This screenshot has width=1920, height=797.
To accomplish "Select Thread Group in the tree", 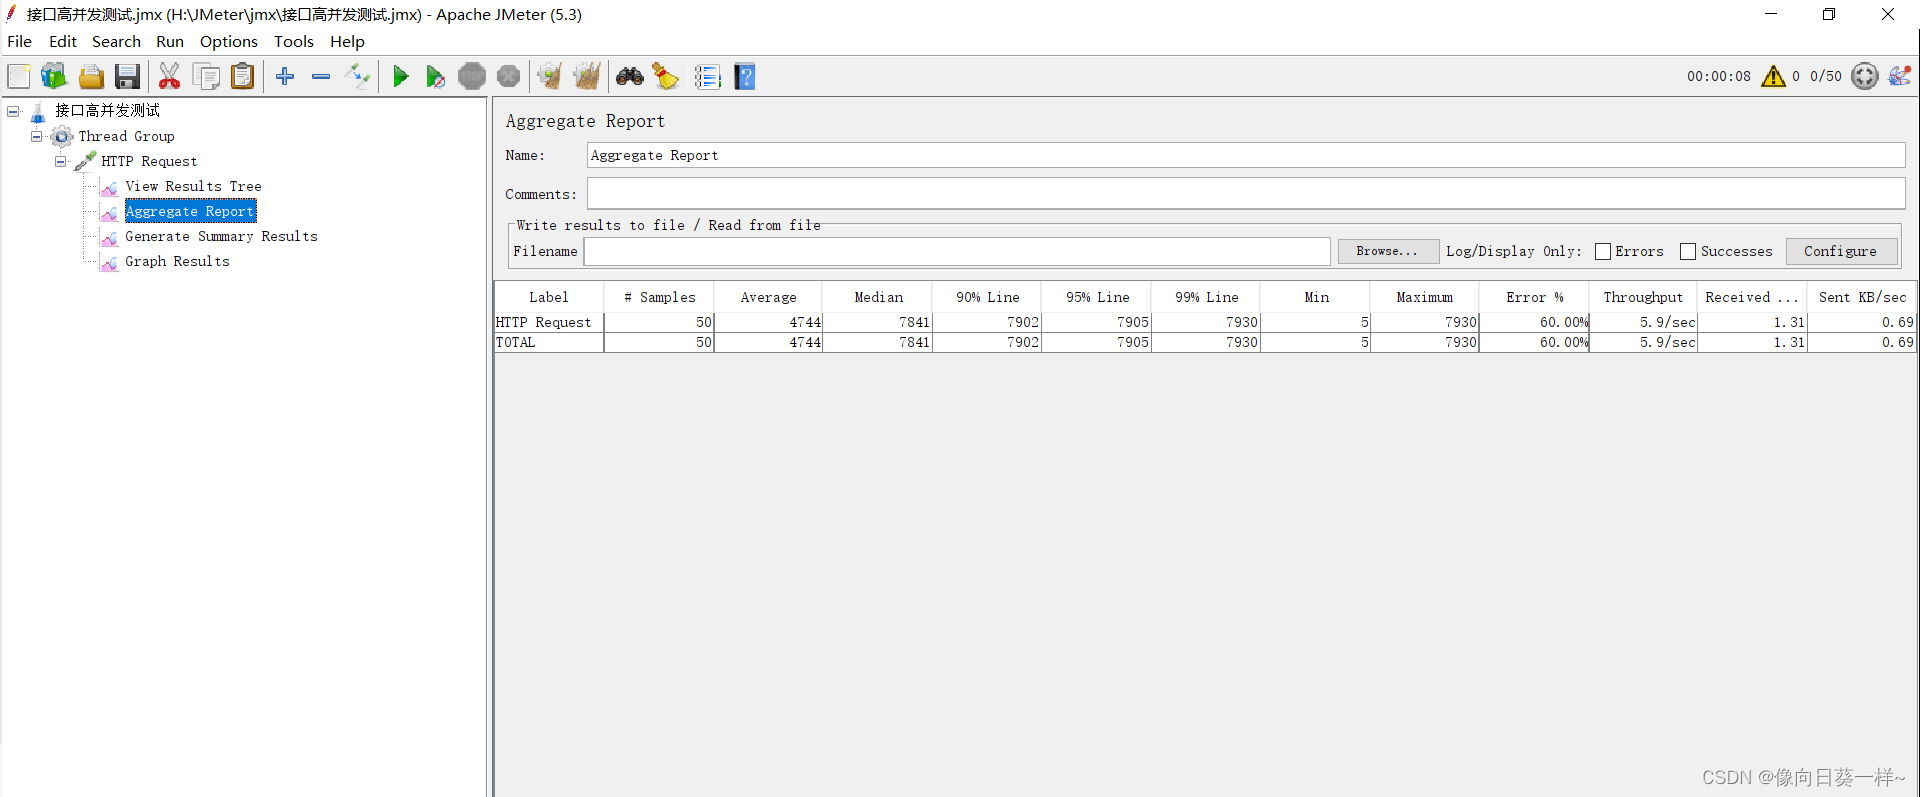I will [127, 136].
